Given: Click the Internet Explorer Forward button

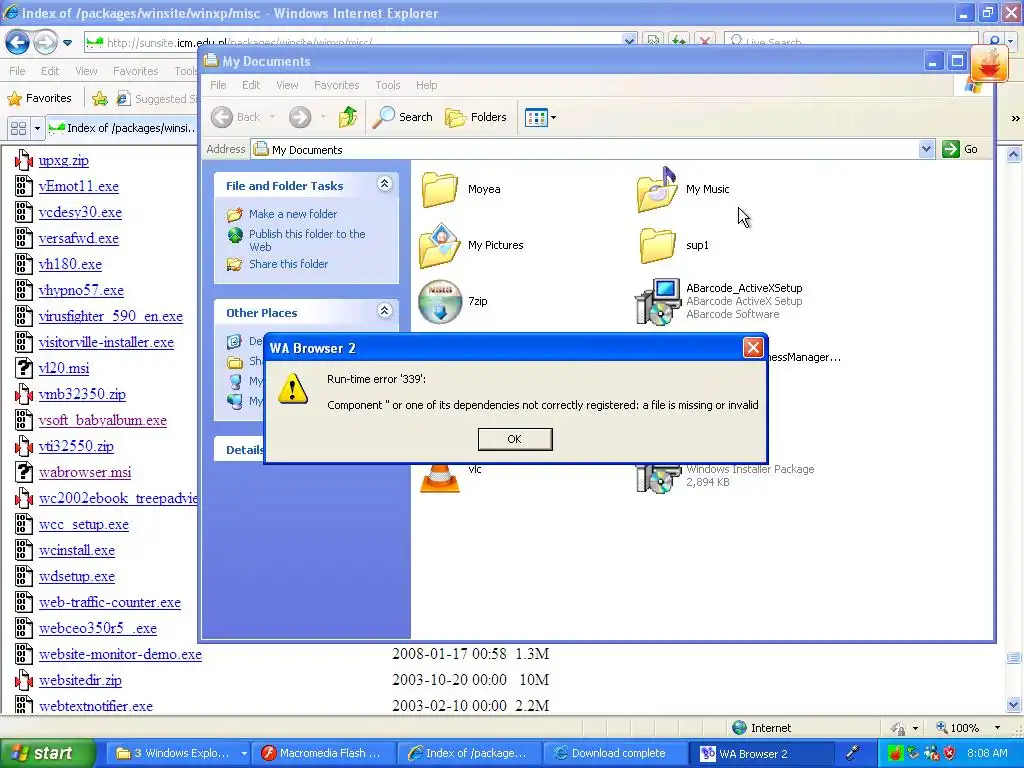Looking at the screenshot, I should coord(44,43).
